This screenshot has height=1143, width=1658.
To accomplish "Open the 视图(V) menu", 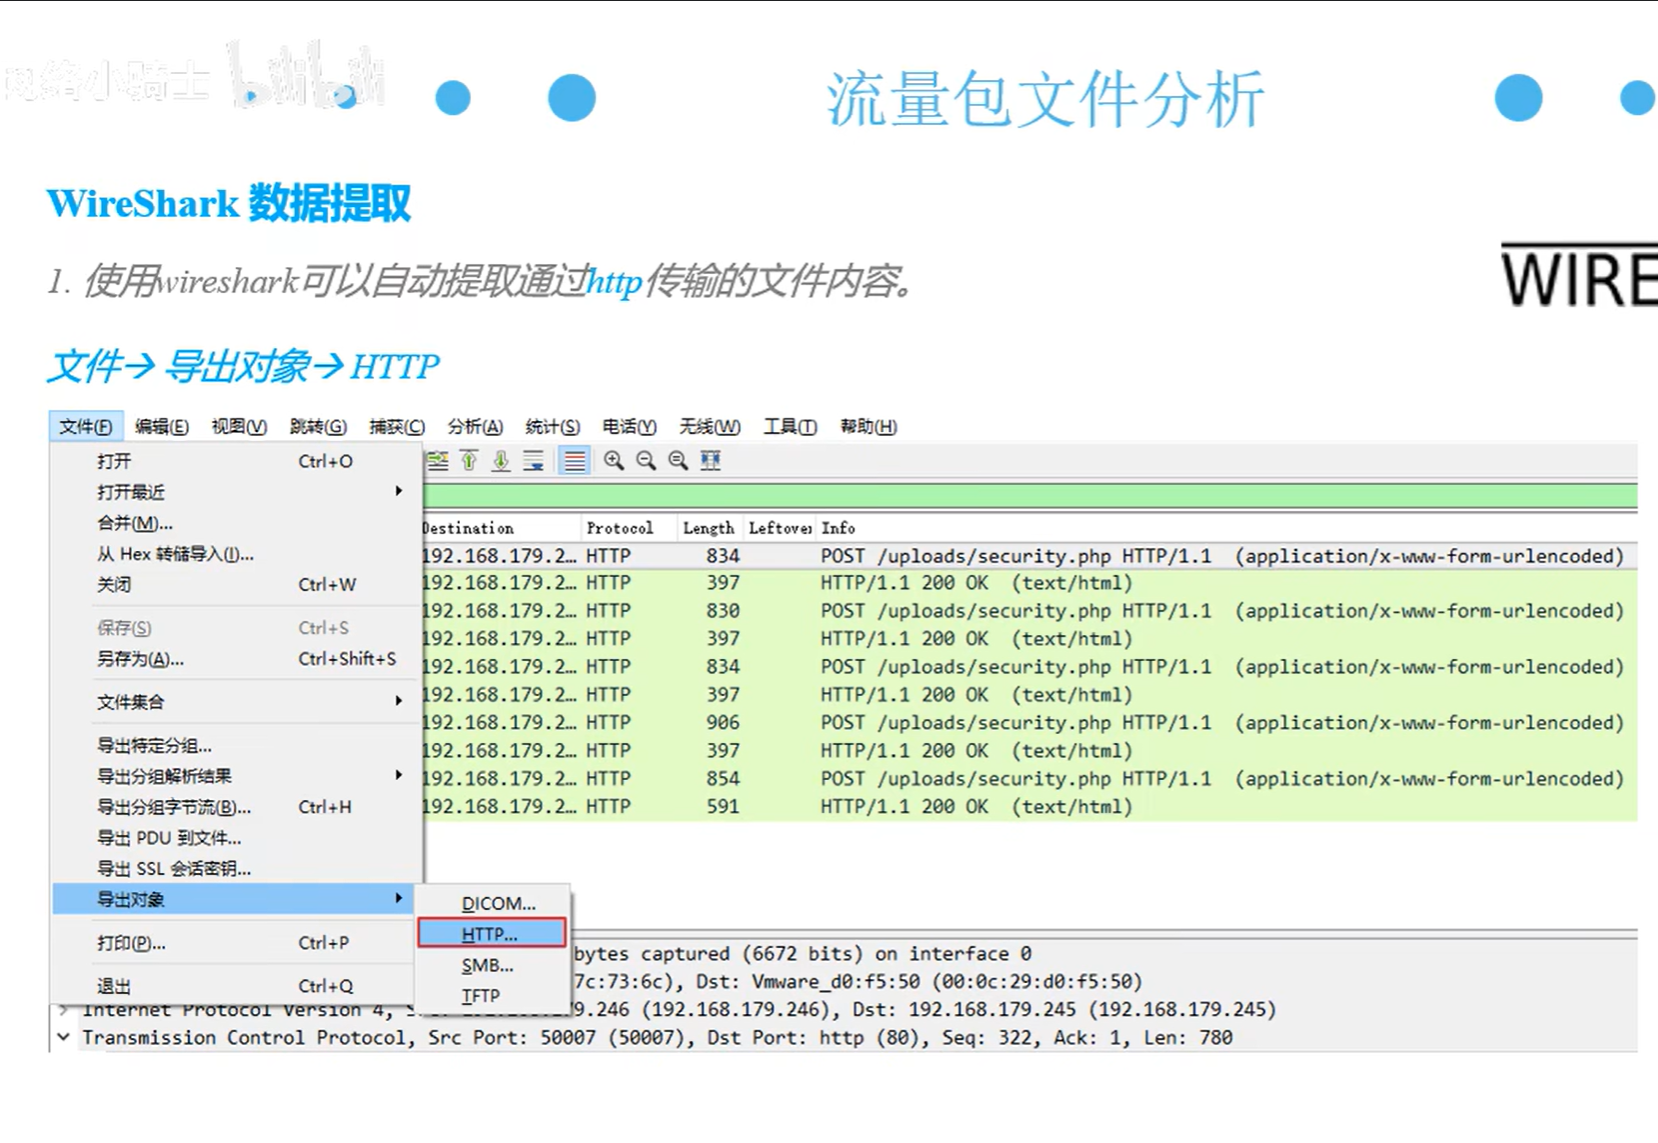I will pyautogui.click(x=239, y=427).
